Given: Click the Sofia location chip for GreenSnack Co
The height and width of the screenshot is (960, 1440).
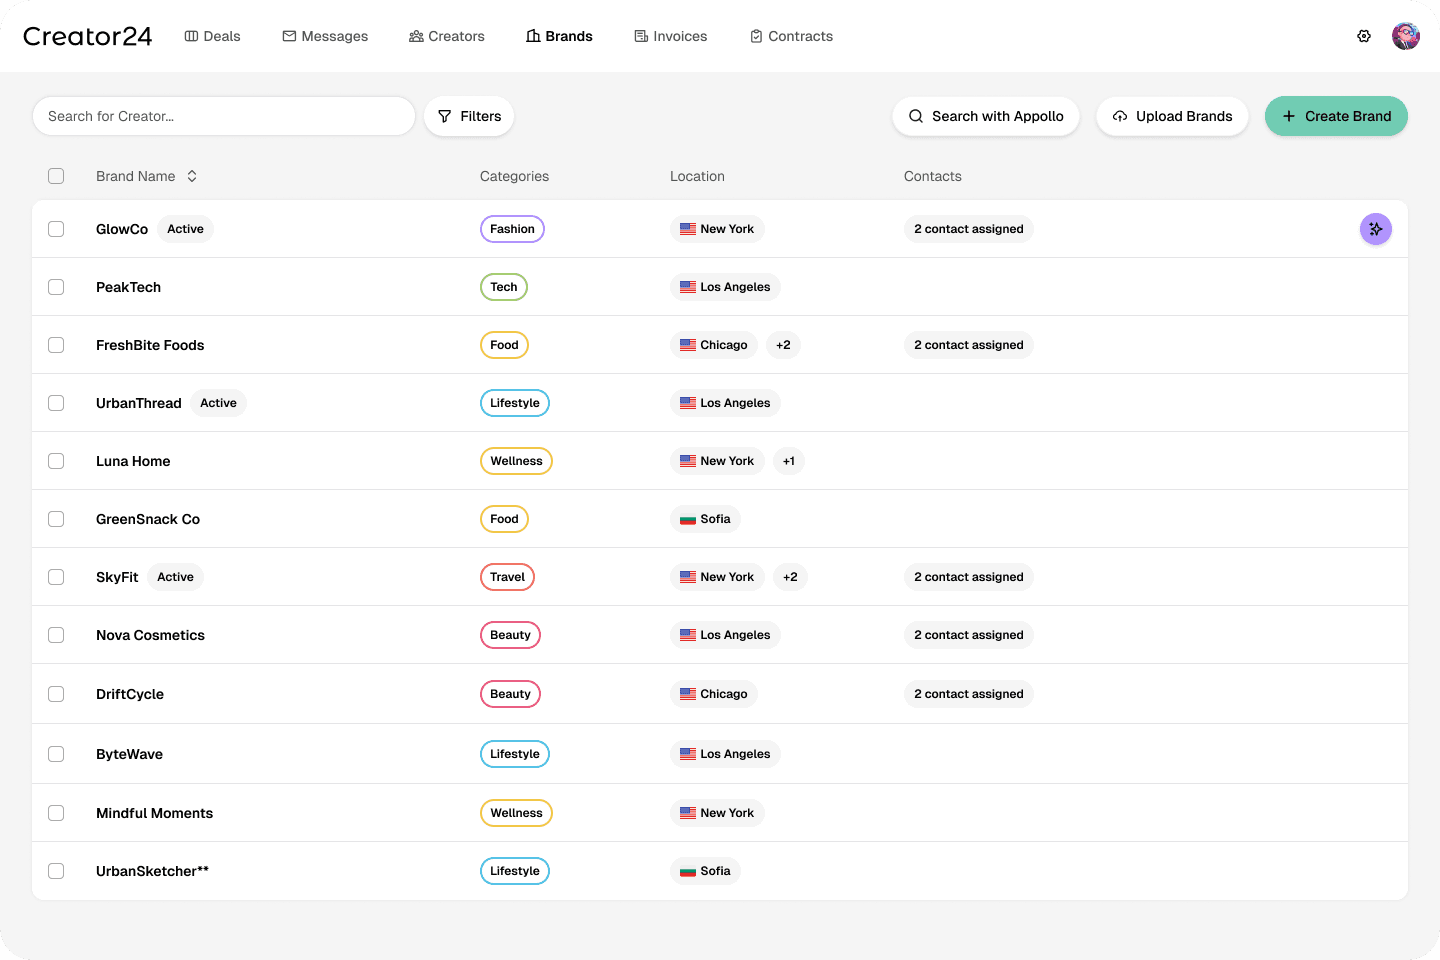Looking at the screenshot, I should [x=705, y=519].
